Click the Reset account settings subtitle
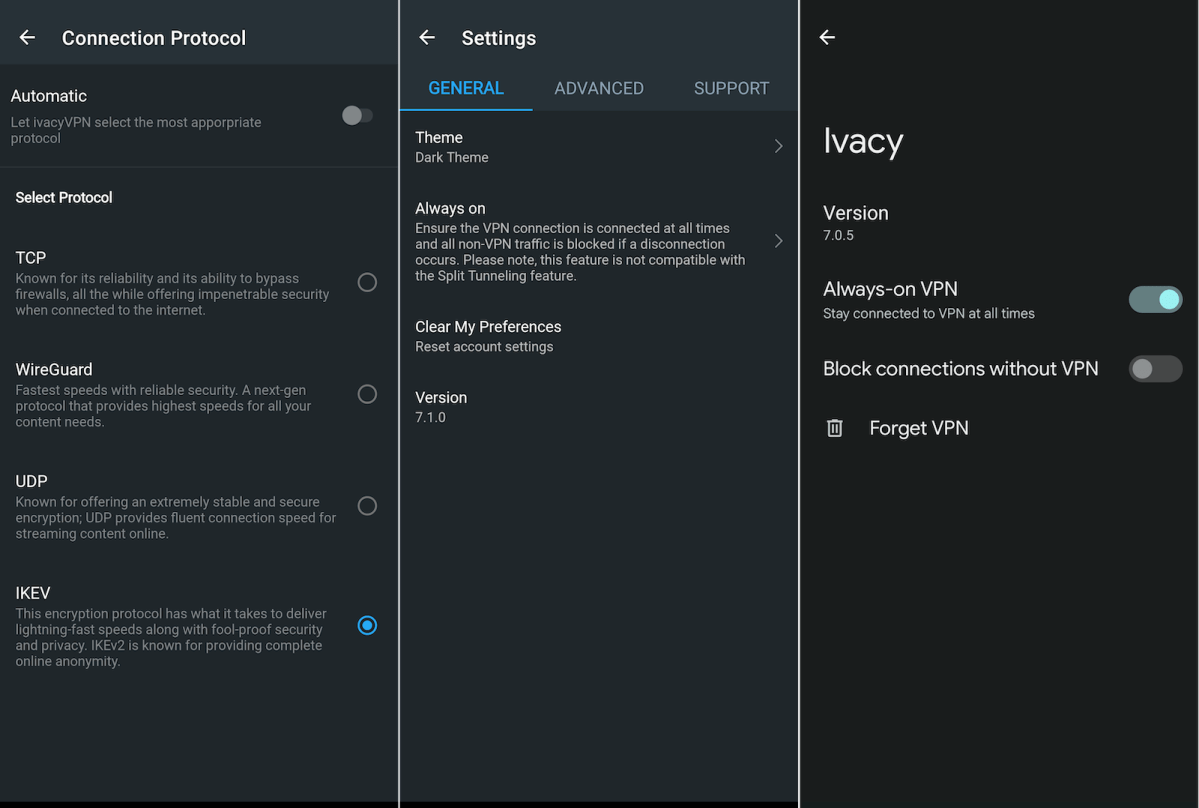The image size is (1199, 808). [x=484, y=347]
